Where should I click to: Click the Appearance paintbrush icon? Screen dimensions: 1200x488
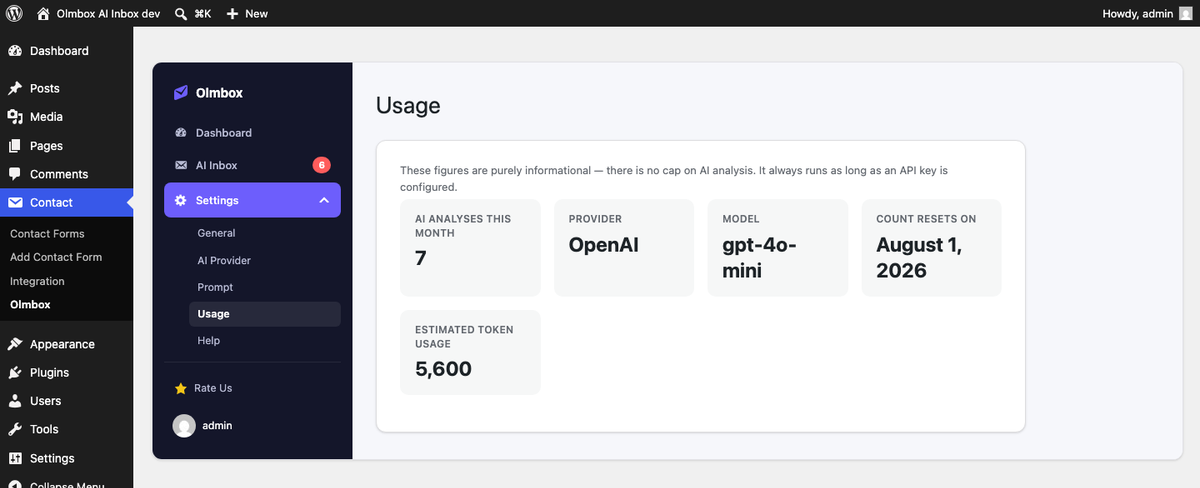(x=15, y=344)
